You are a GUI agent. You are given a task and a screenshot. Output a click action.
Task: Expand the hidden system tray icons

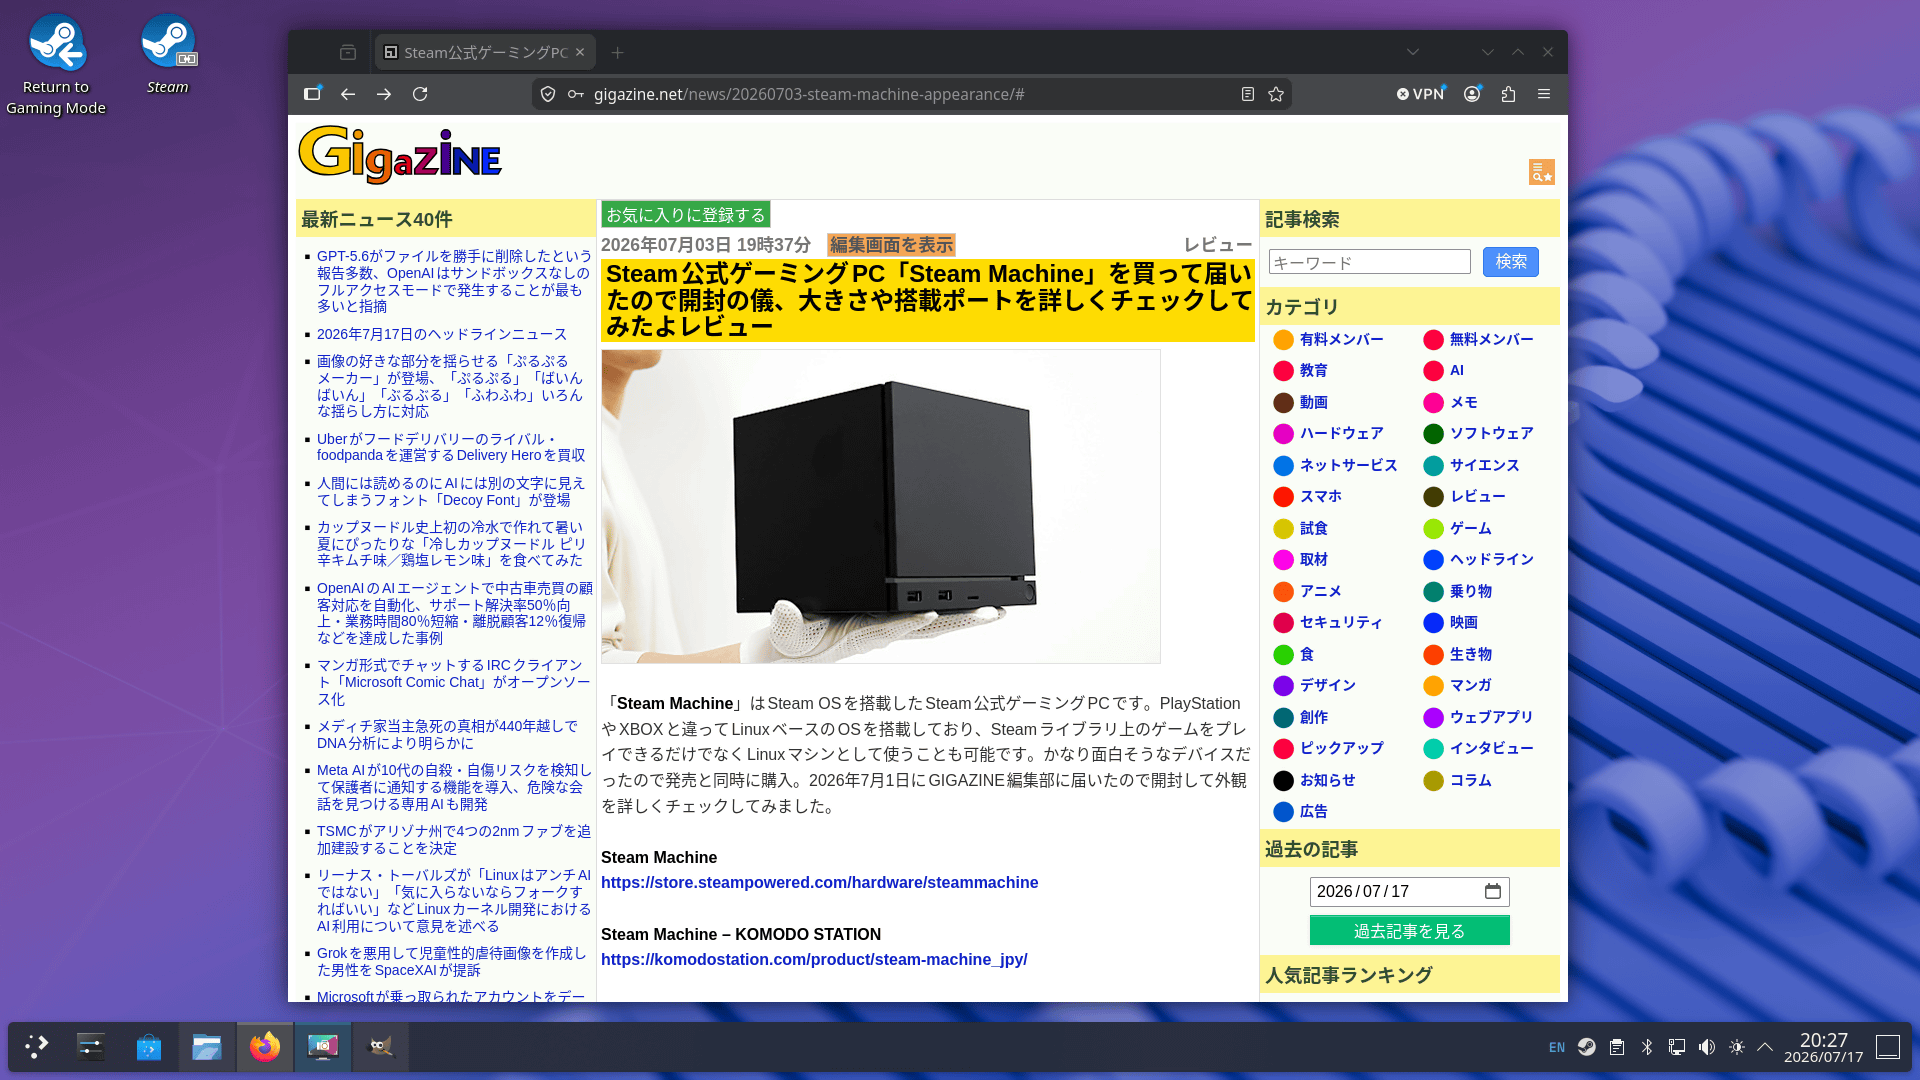pos(1765,1047)
